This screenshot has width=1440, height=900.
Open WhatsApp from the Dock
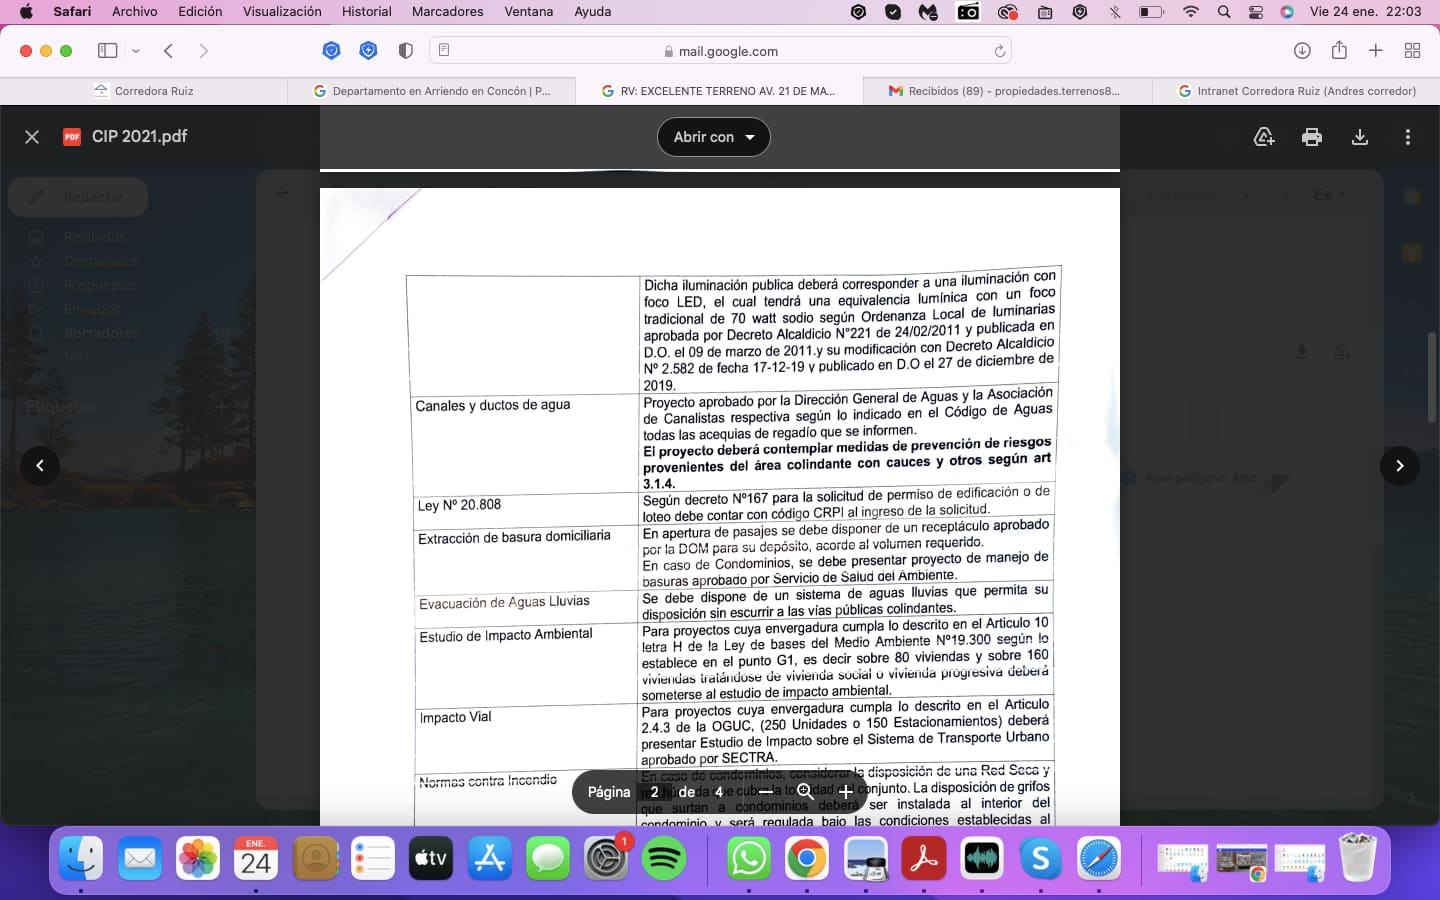(x=749, y=859)
